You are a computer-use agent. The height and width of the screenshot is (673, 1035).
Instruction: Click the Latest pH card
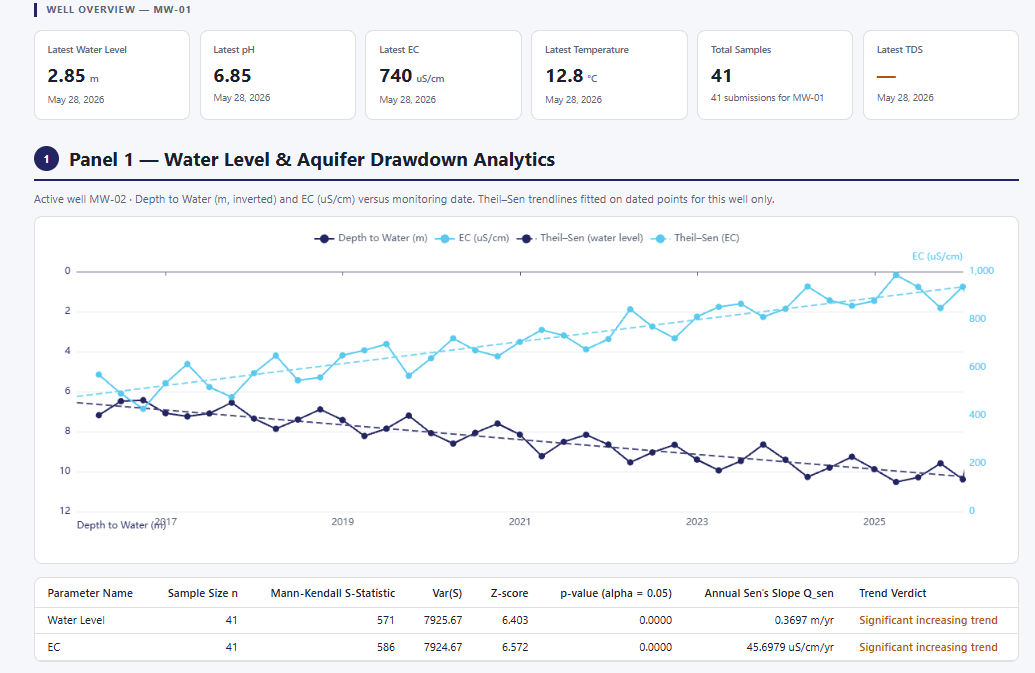tap(278, 75)
